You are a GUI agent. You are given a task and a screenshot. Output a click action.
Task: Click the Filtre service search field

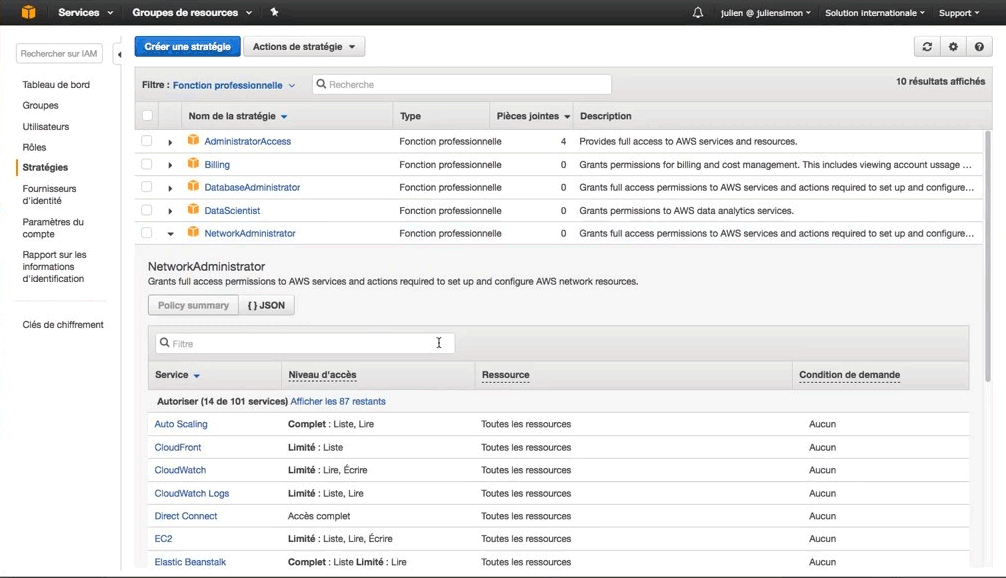(x=305, y=343)
